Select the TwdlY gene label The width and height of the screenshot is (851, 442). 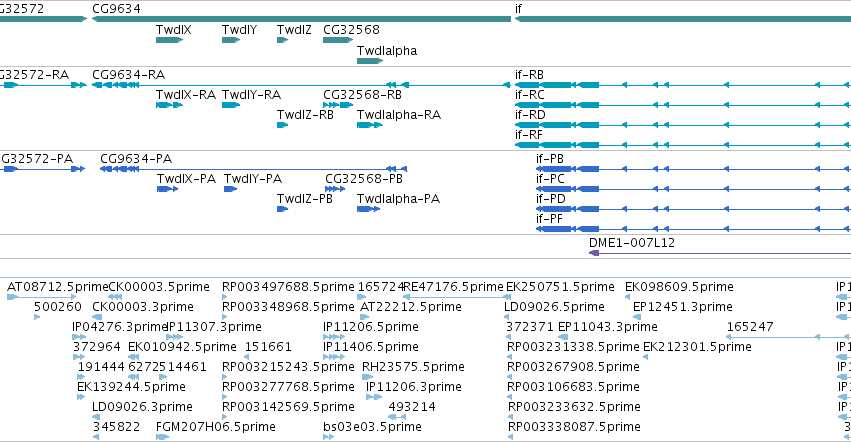(x=239, y=29)
